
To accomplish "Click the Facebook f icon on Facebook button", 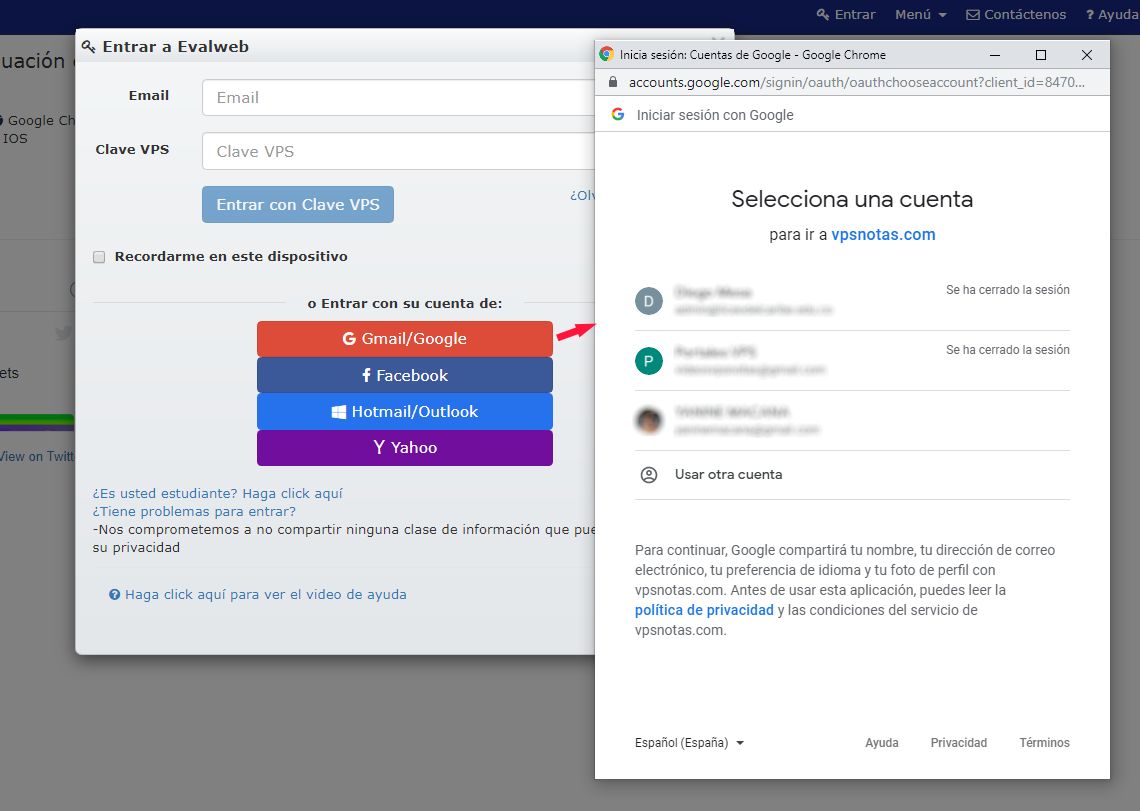I will click(x=366, y=375).
